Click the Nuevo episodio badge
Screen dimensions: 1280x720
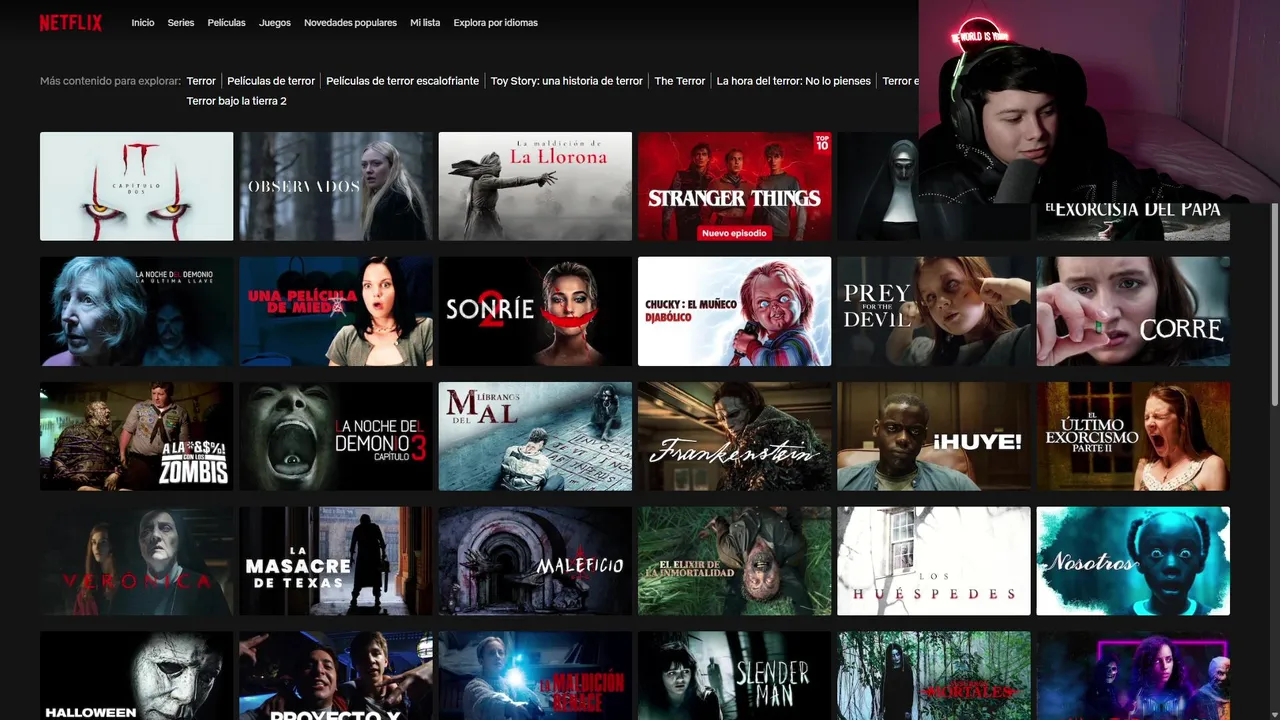pyautogui.click(x=735, y=233)
